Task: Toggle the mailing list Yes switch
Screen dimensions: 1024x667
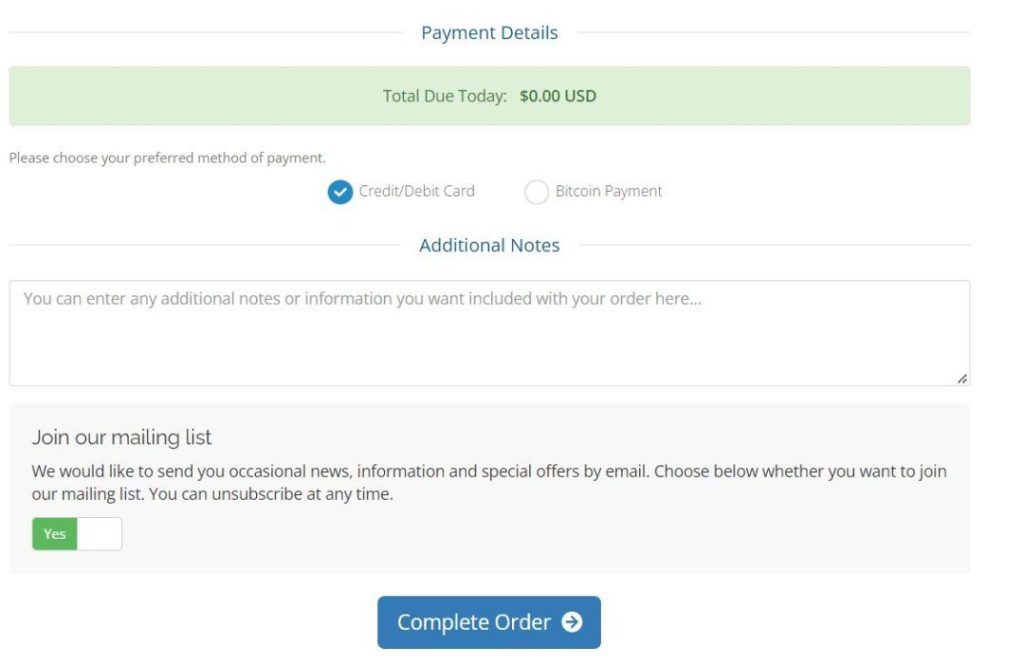Action: tap(77, 534)
